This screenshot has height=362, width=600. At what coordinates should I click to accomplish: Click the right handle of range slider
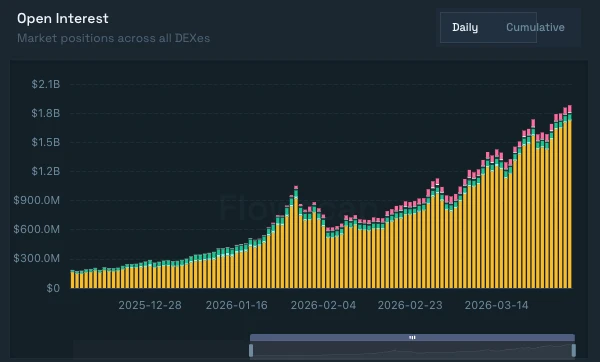[x=573, y=350]
